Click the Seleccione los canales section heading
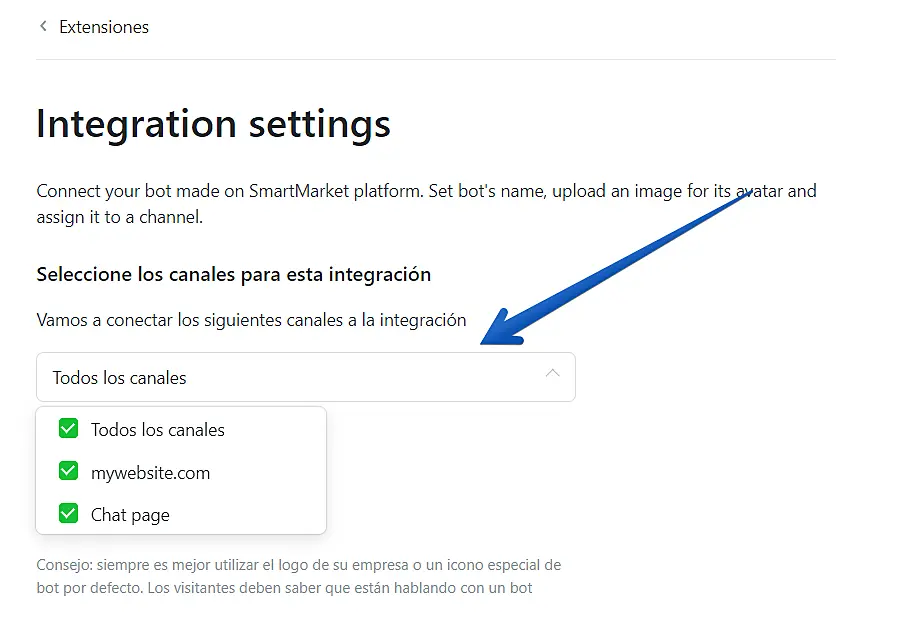Screen dimensions: 919x621 233,274
